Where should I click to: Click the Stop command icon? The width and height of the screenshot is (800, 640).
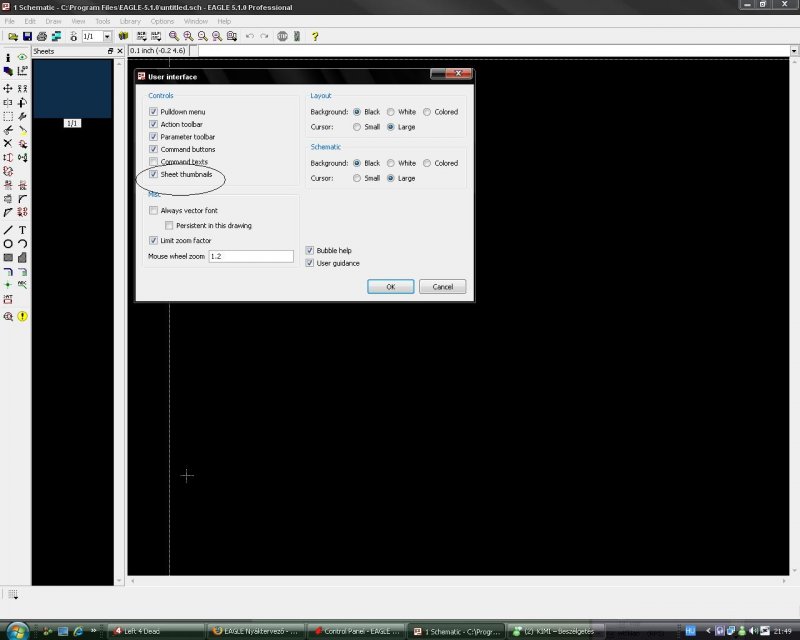(282, 36)
